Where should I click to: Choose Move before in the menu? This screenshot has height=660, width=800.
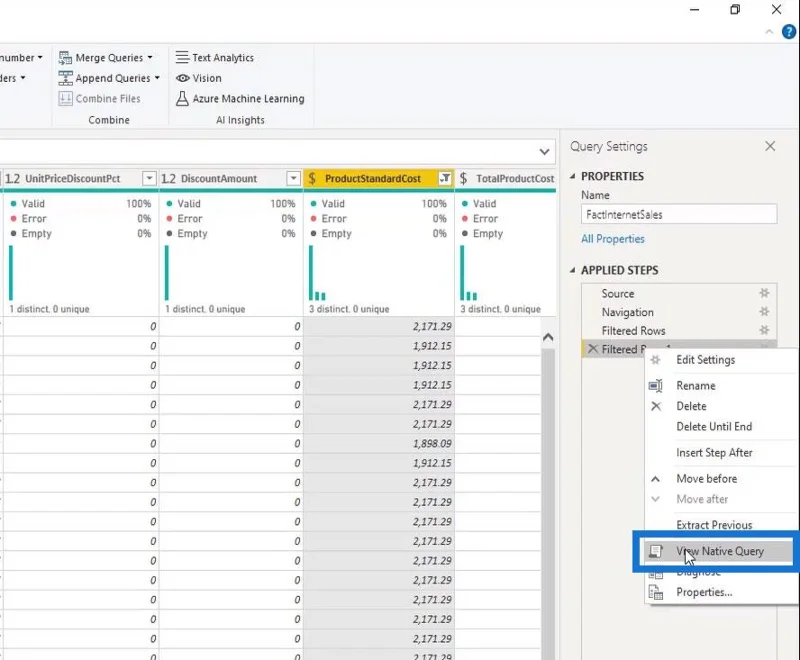click(x=707, y=478)
